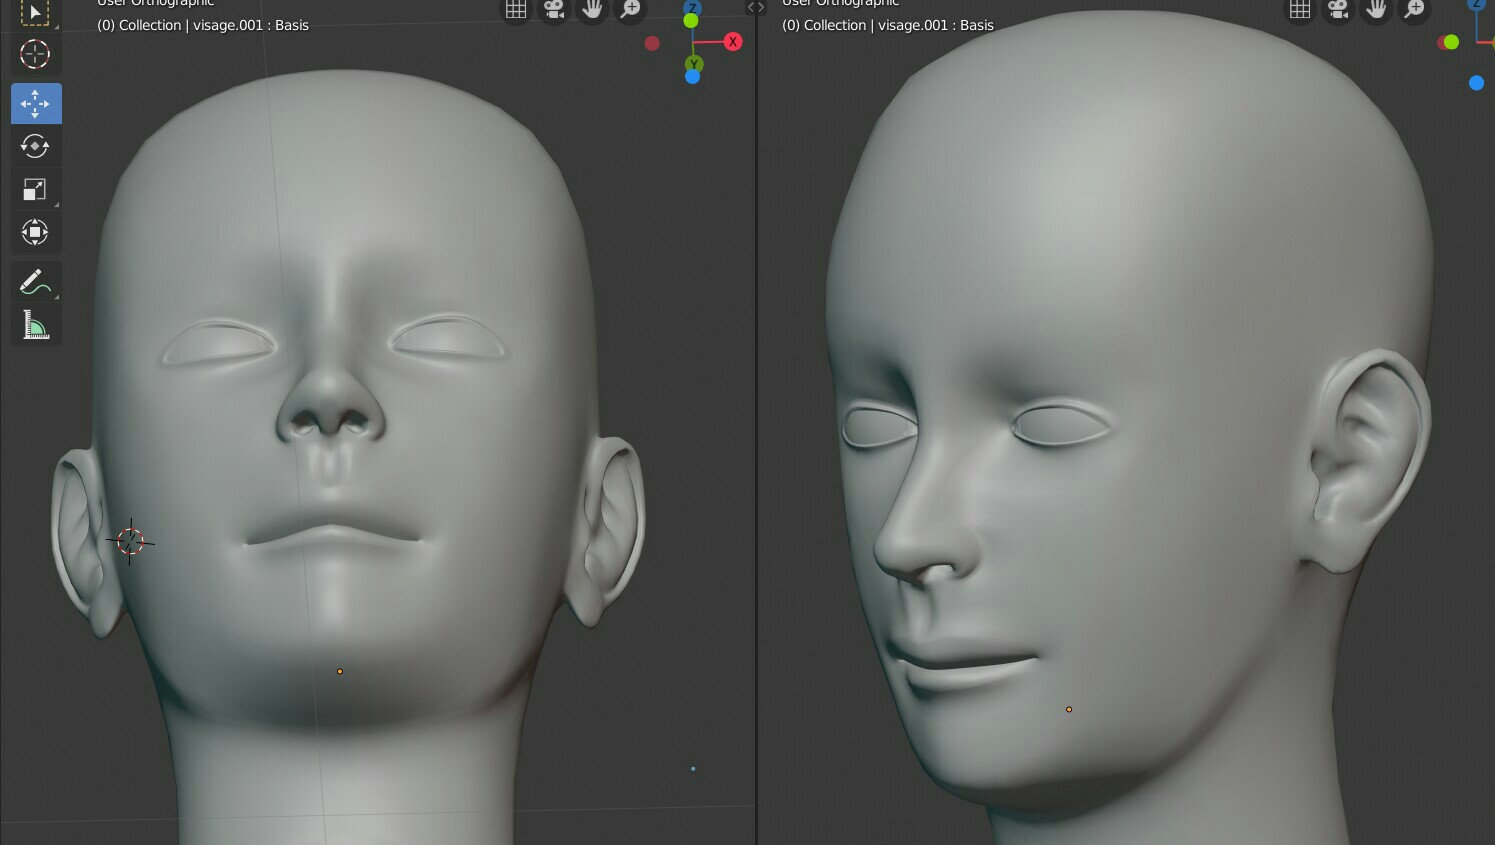Click the unlabeled bright green dot on left gizmo
Image resolution: width=1495 pixels, height=845 pixels.
click(691, 20)
